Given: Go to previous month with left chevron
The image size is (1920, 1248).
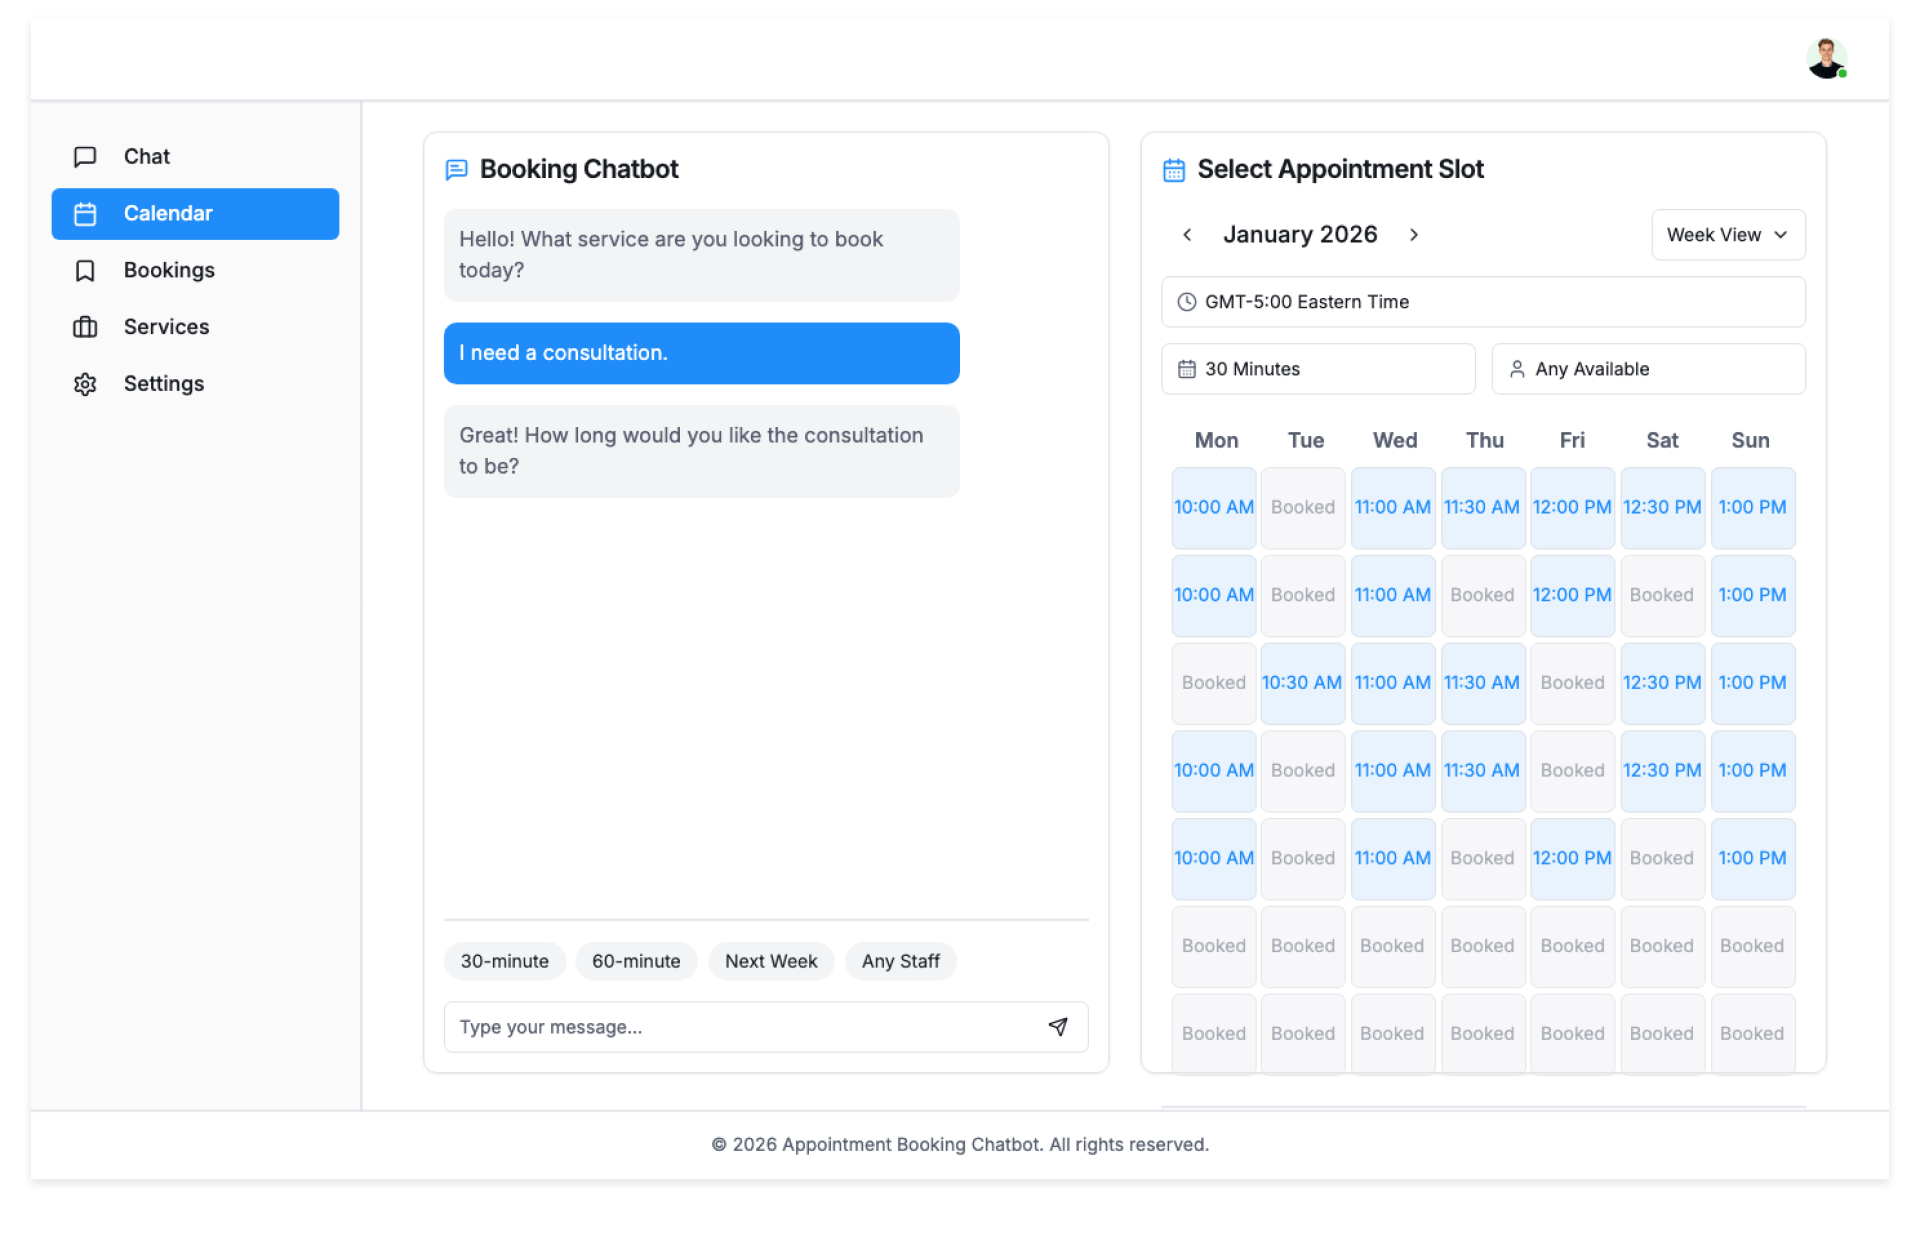Looking at the screenshot, I should pos(1187,235).
